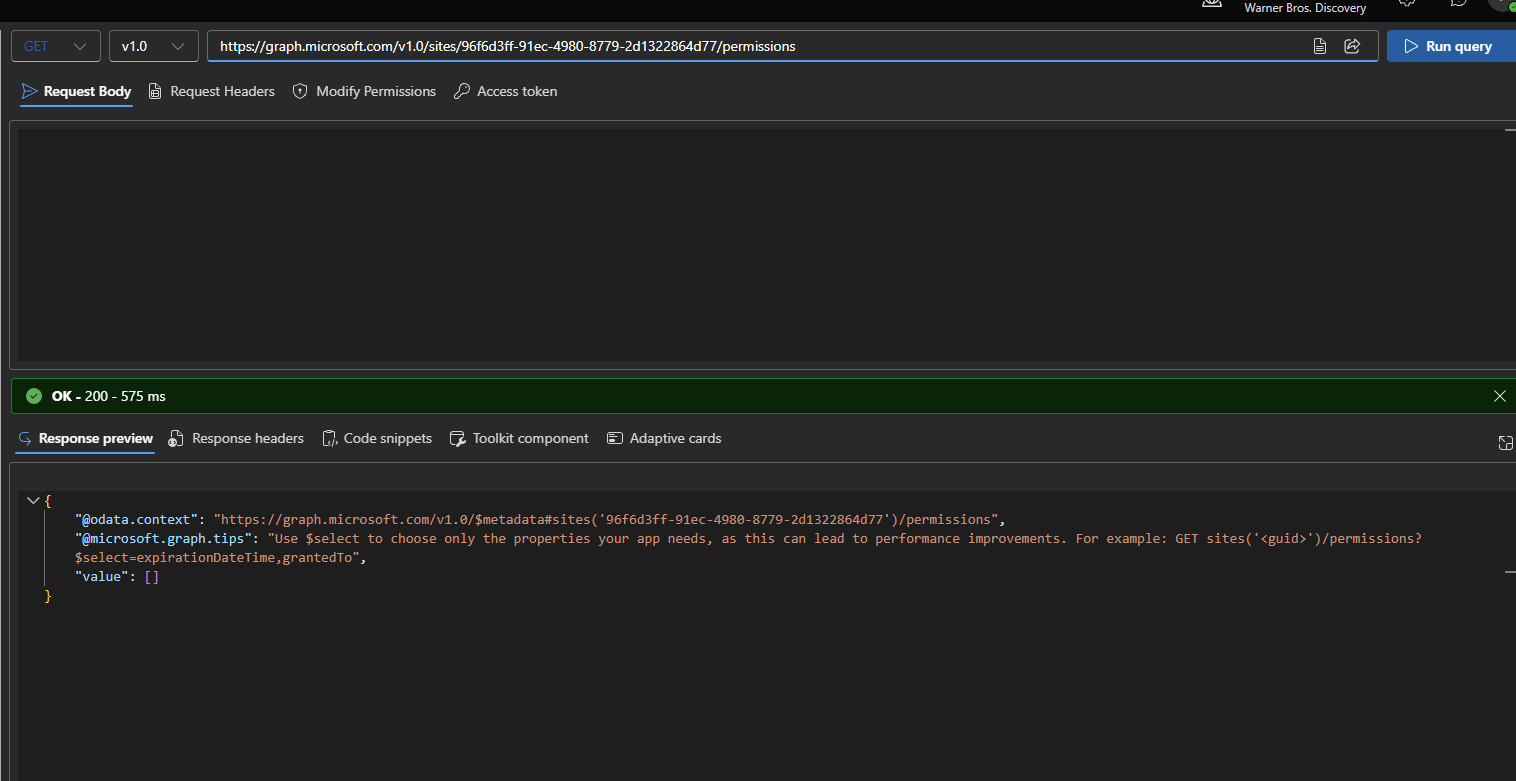Viewport: 1516px width, 781px height.
Task: Open the GET HTTP method dropdown
Action: [56, 46]
